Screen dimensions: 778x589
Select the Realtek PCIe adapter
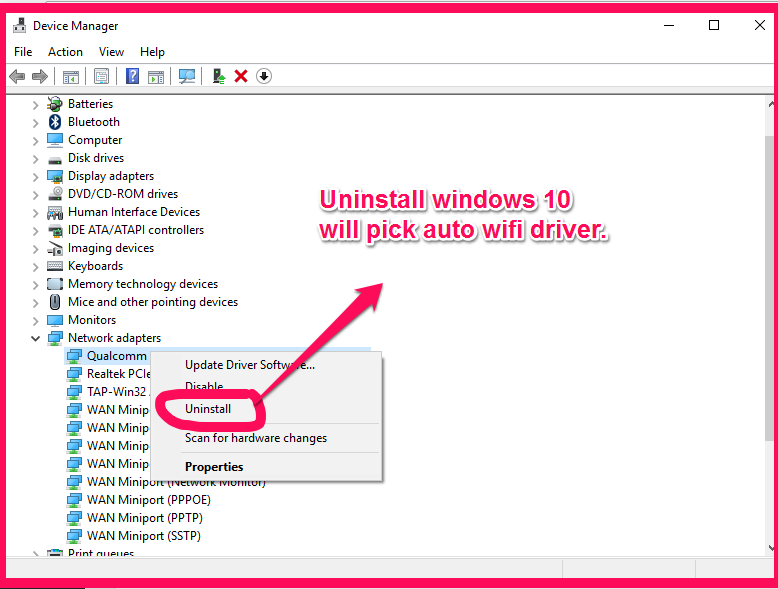pos(119,374)
